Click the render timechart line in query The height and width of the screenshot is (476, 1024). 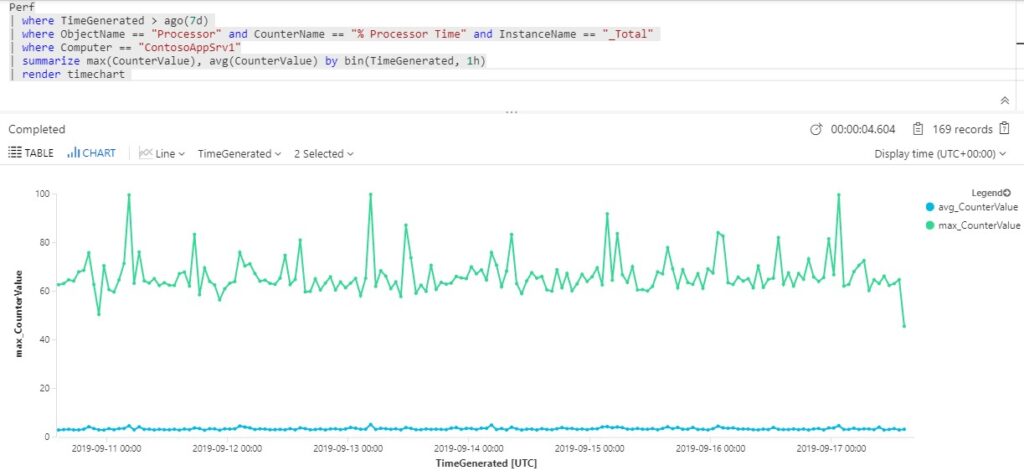pos(73,74)
